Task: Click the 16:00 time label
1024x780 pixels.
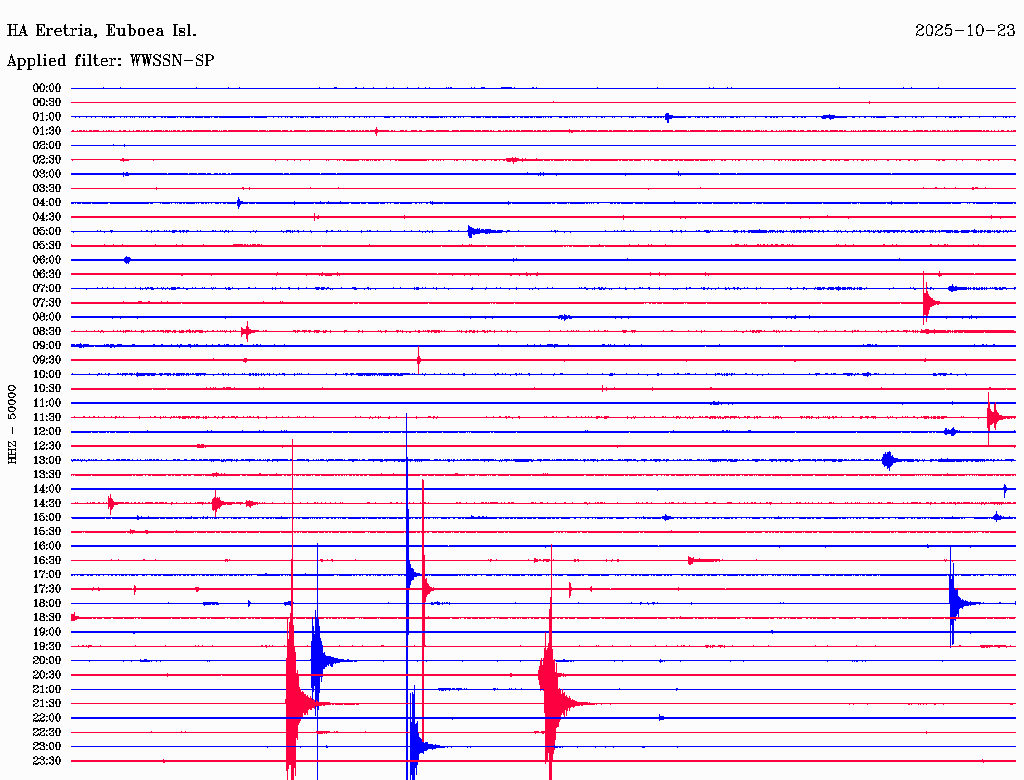Action: [x=47, y=546]
